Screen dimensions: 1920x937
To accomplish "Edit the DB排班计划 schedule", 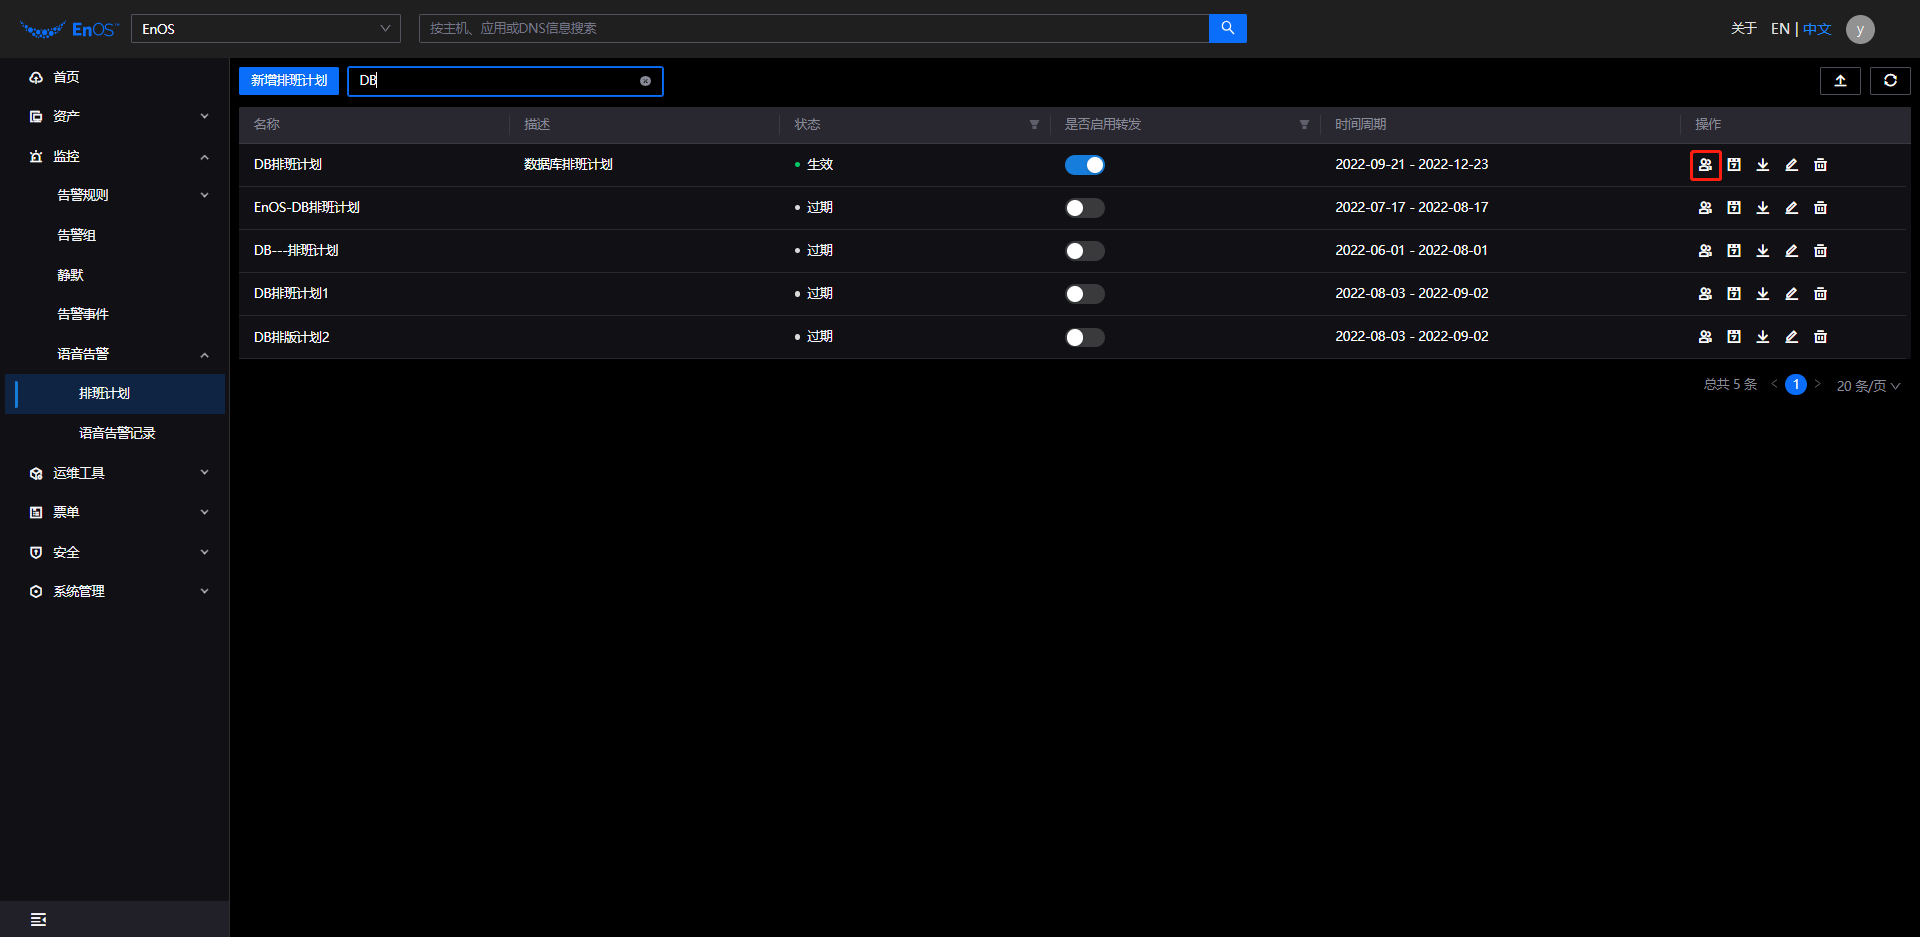I will [x=1792, y=165].
